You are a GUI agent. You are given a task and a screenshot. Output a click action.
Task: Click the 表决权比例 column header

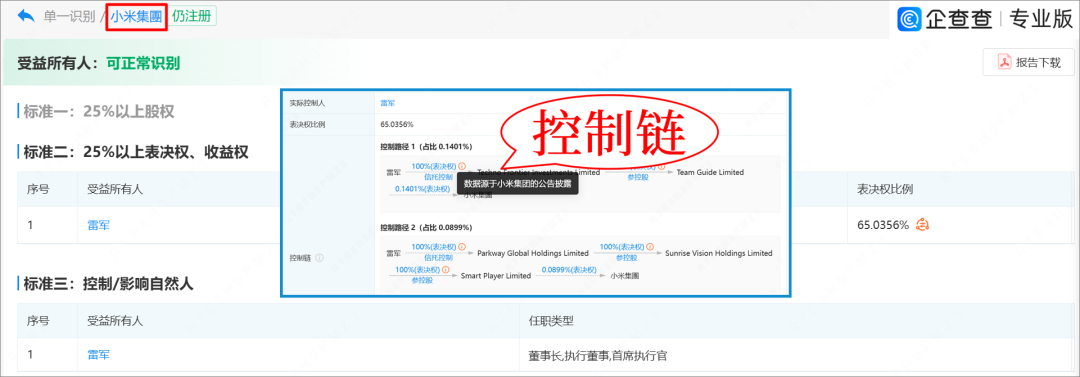click(885, 190)
